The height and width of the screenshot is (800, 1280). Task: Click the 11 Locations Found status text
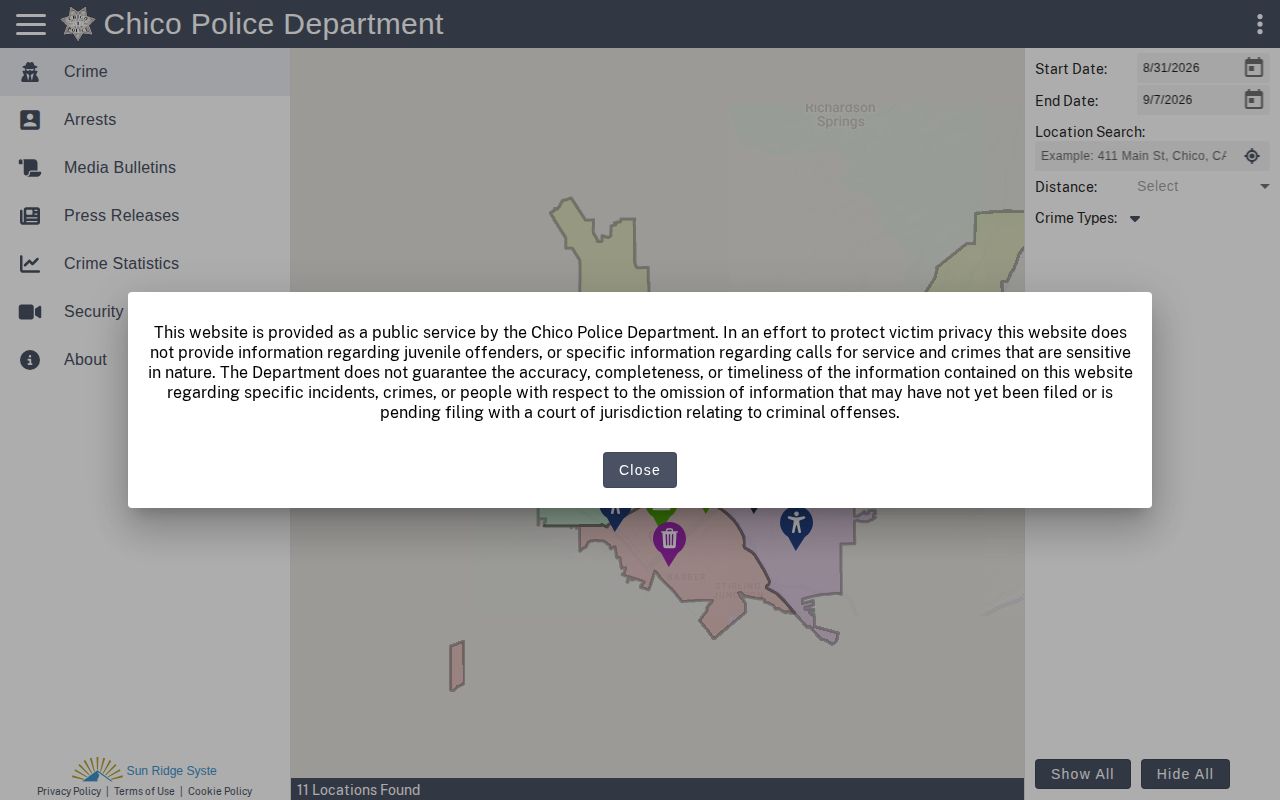[358, 790]
